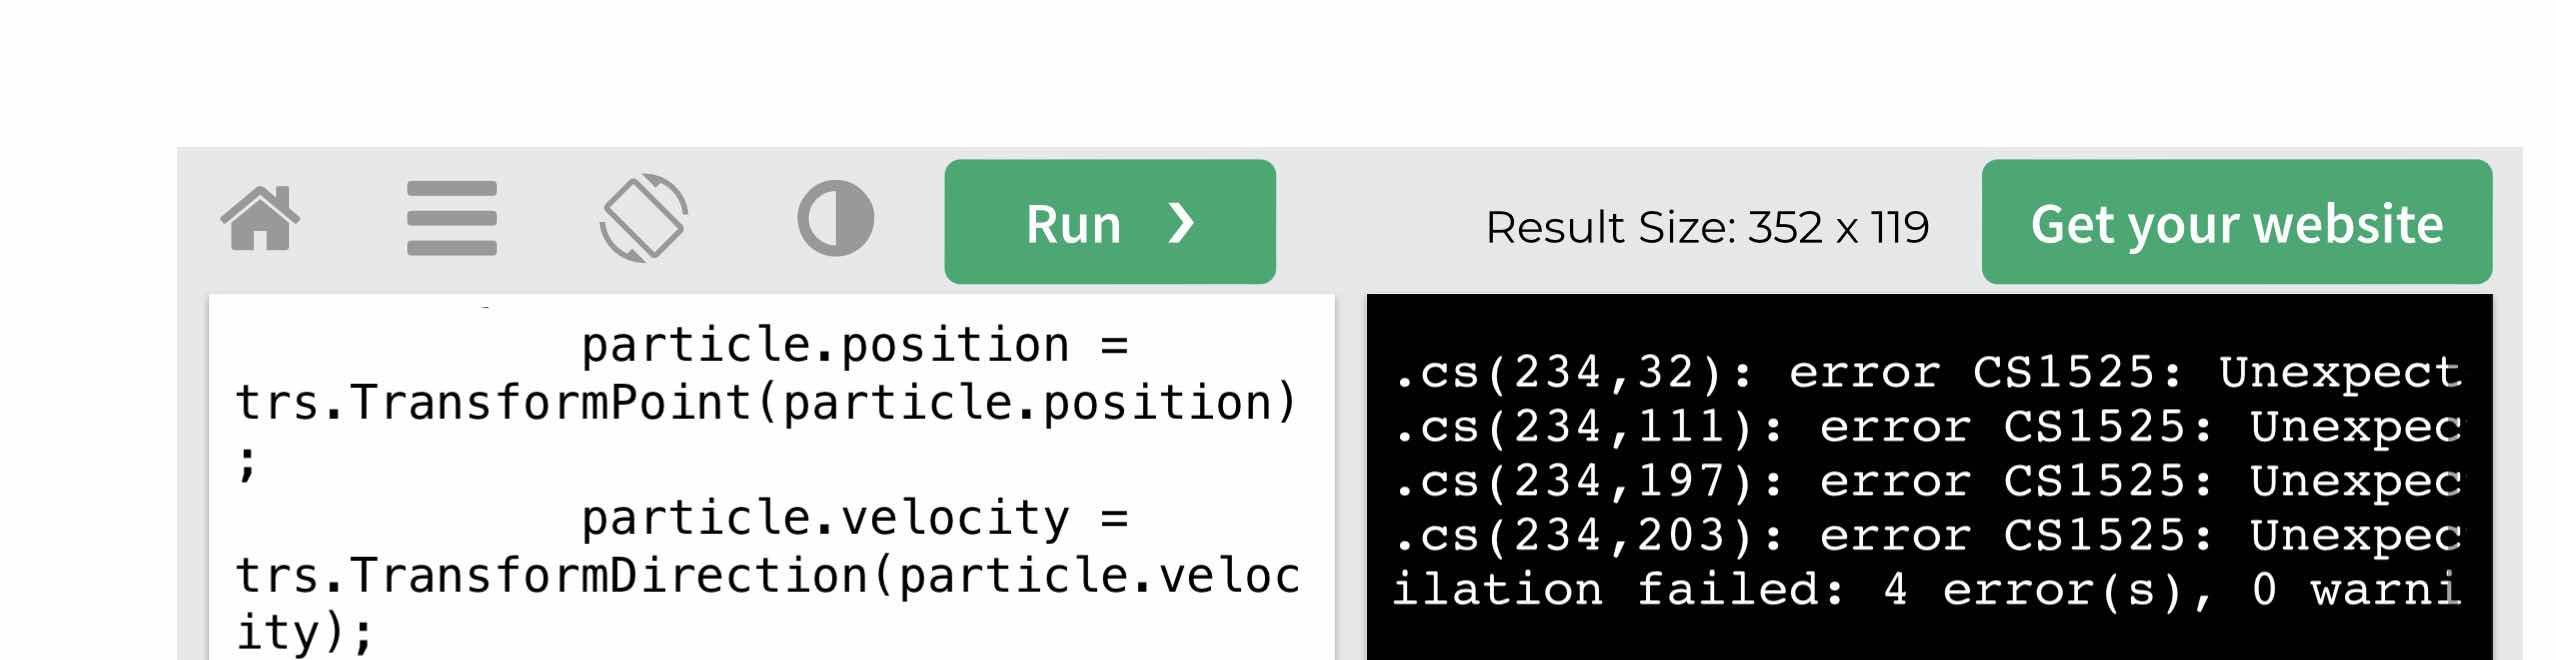Go to the home page icon
The height and width of the screenshot is (660, 2556).
pyautogui.click(x=260, y=218)
